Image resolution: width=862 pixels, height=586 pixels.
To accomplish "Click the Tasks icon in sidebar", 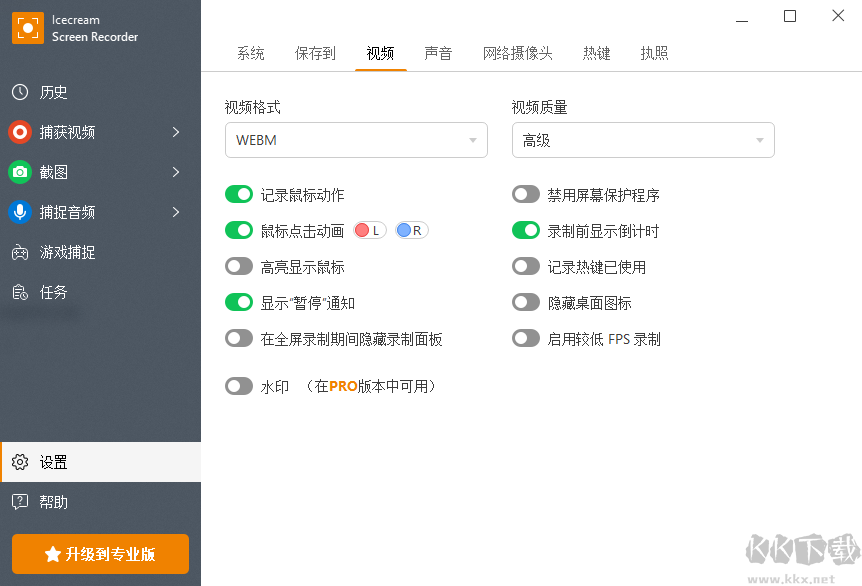I will coord(20,292).
